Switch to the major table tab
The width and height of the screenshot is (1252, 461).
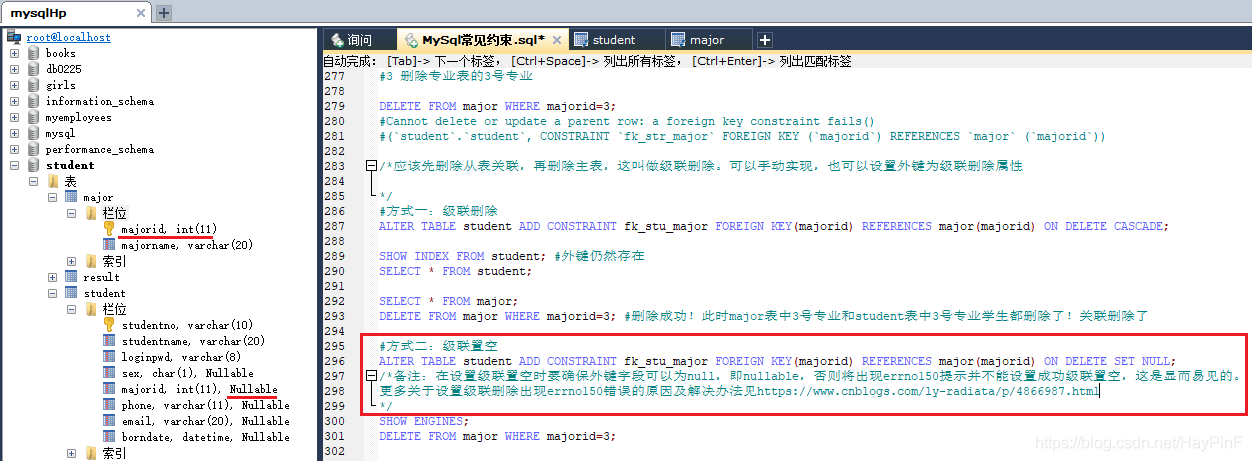[706, 40]
